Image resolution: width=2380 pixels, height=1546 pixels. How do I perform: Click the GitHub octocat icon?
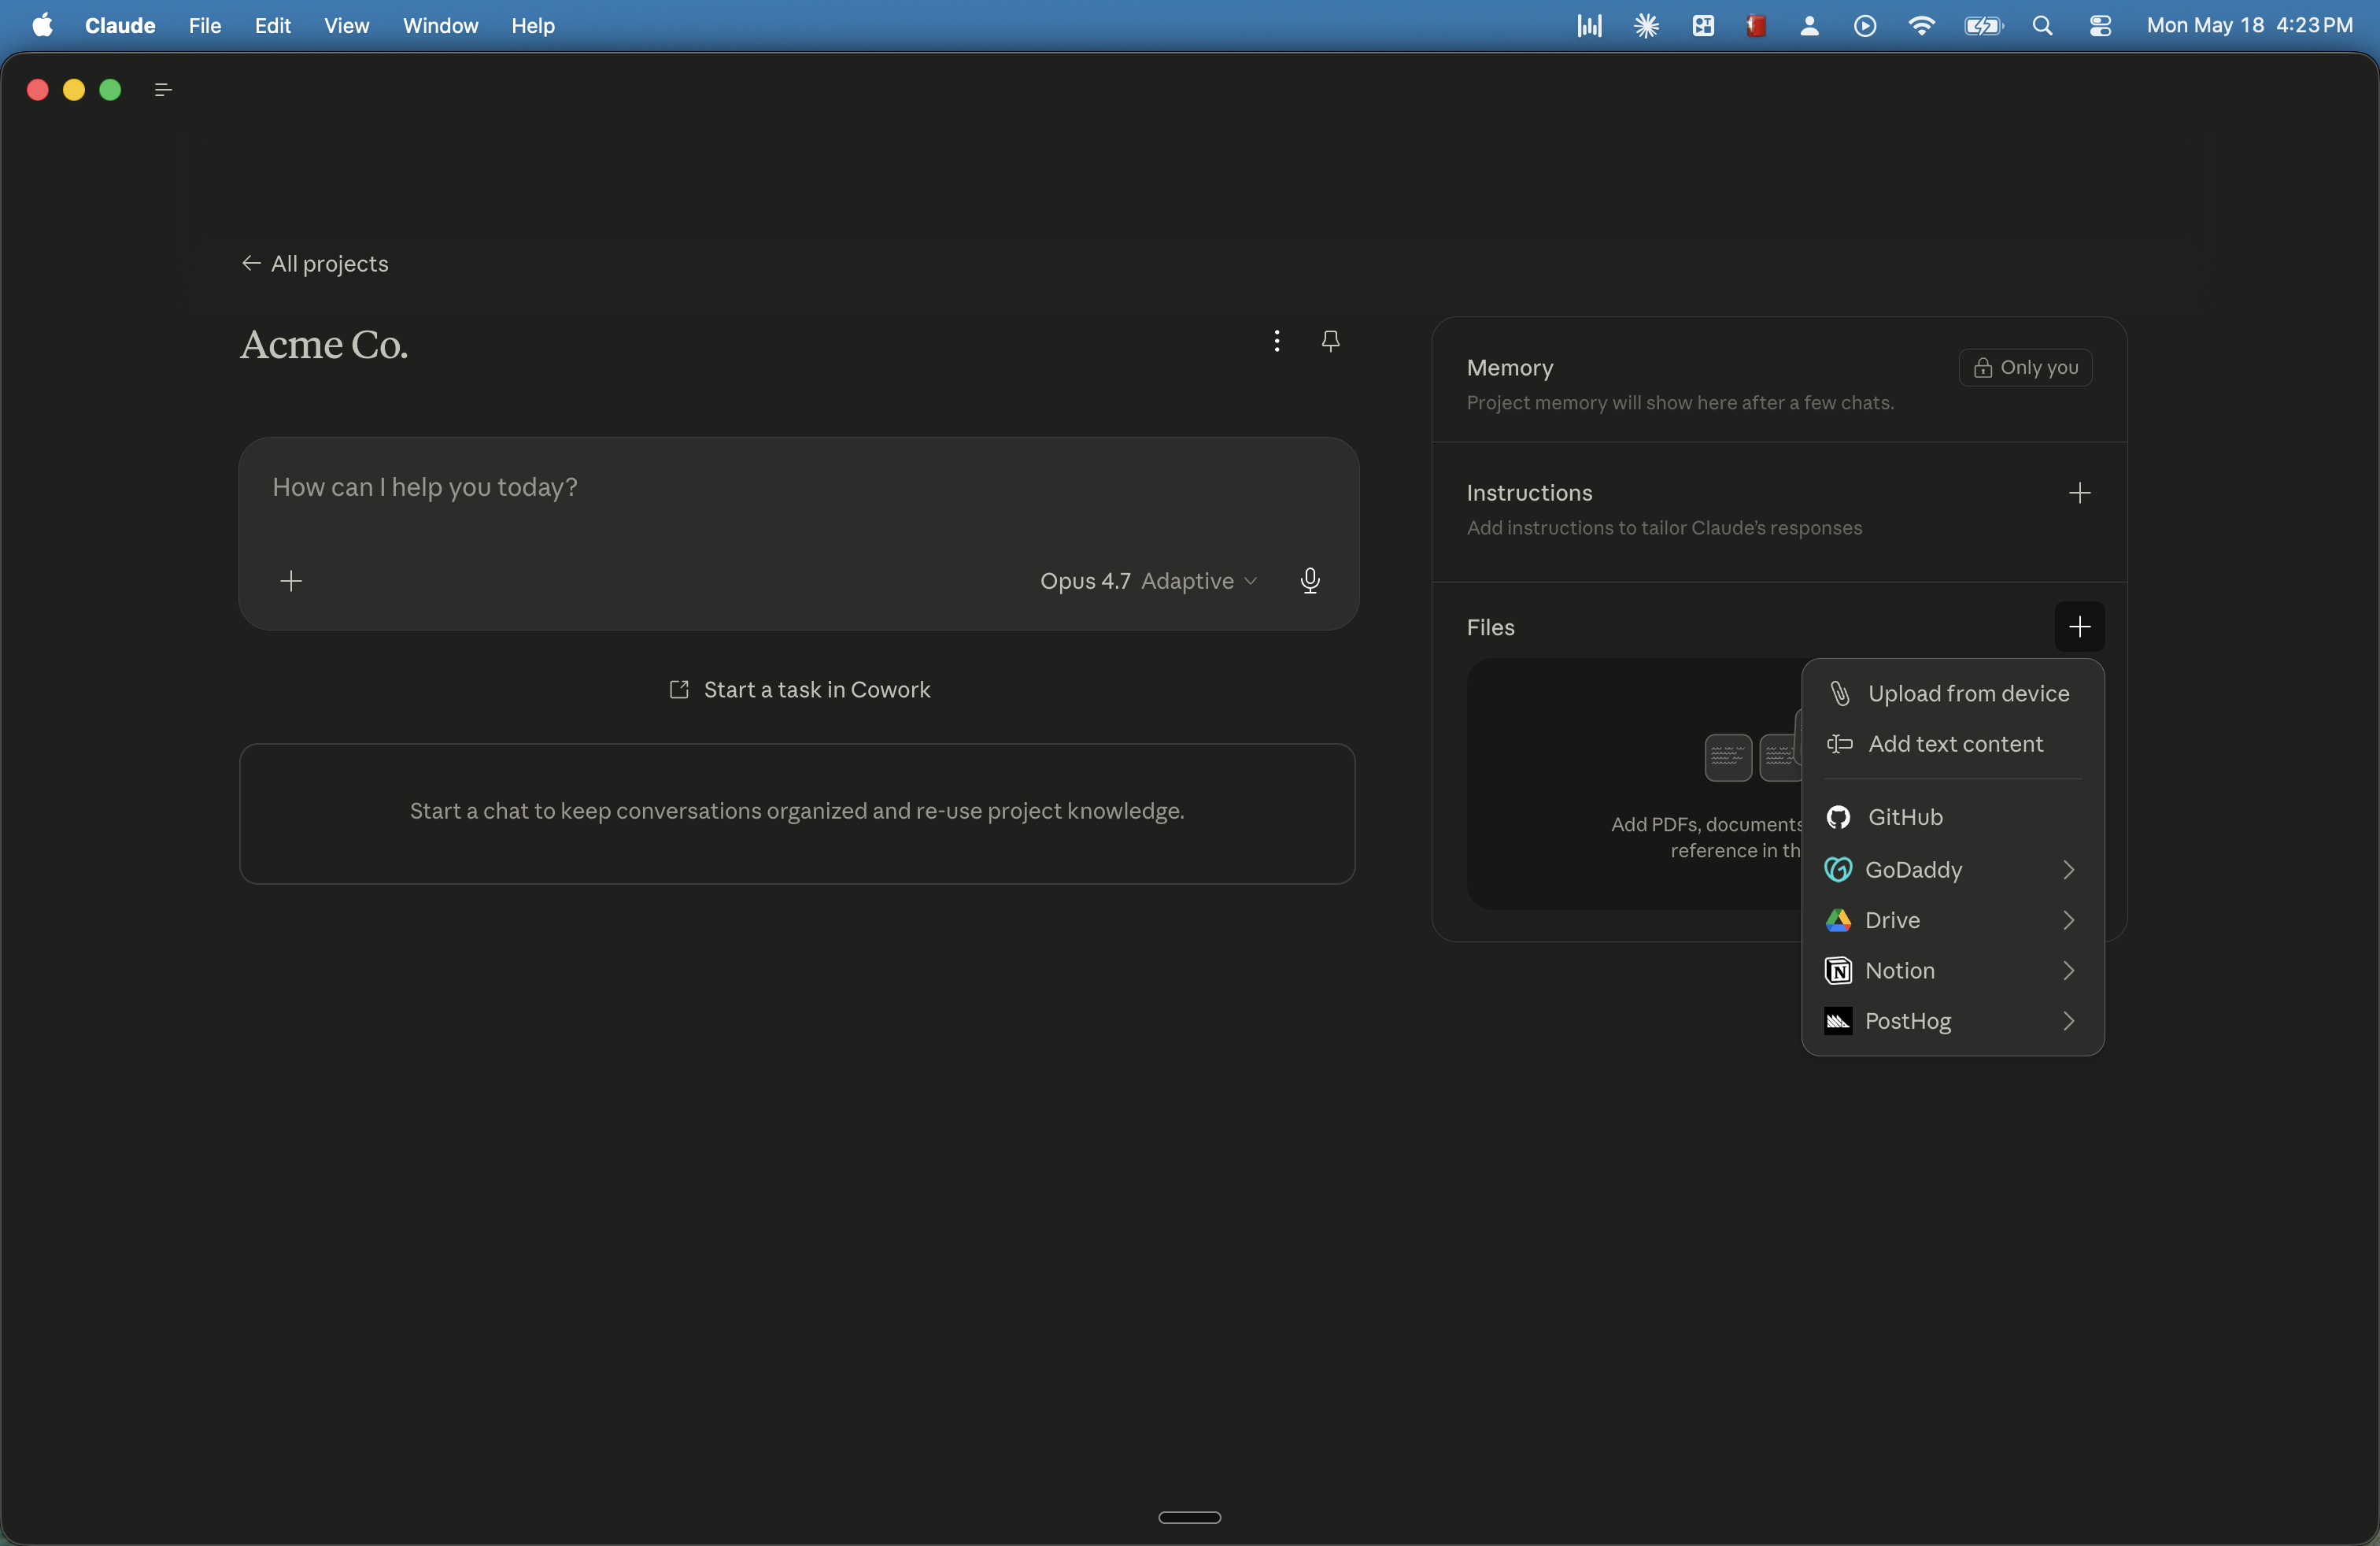pyautogui.click(x=1838, y=817)
